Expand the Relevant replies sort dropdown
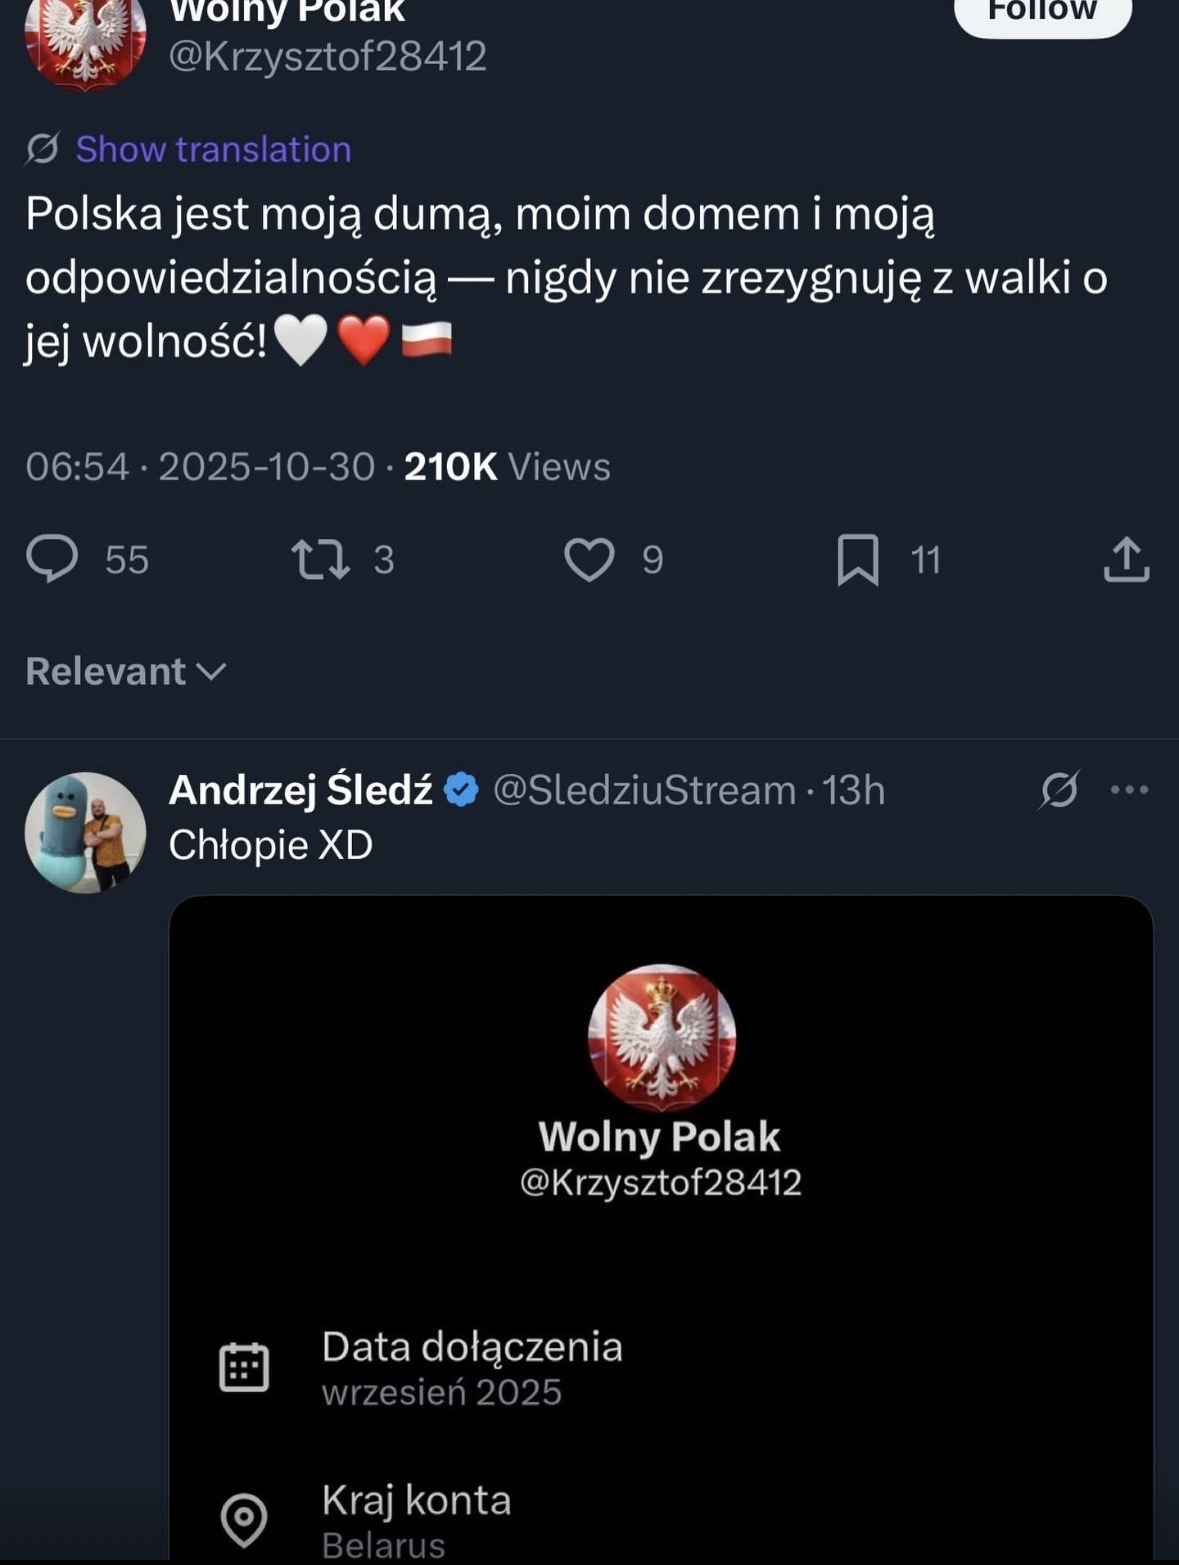This screenshot has height=1565, width=1179. (126, 671)
